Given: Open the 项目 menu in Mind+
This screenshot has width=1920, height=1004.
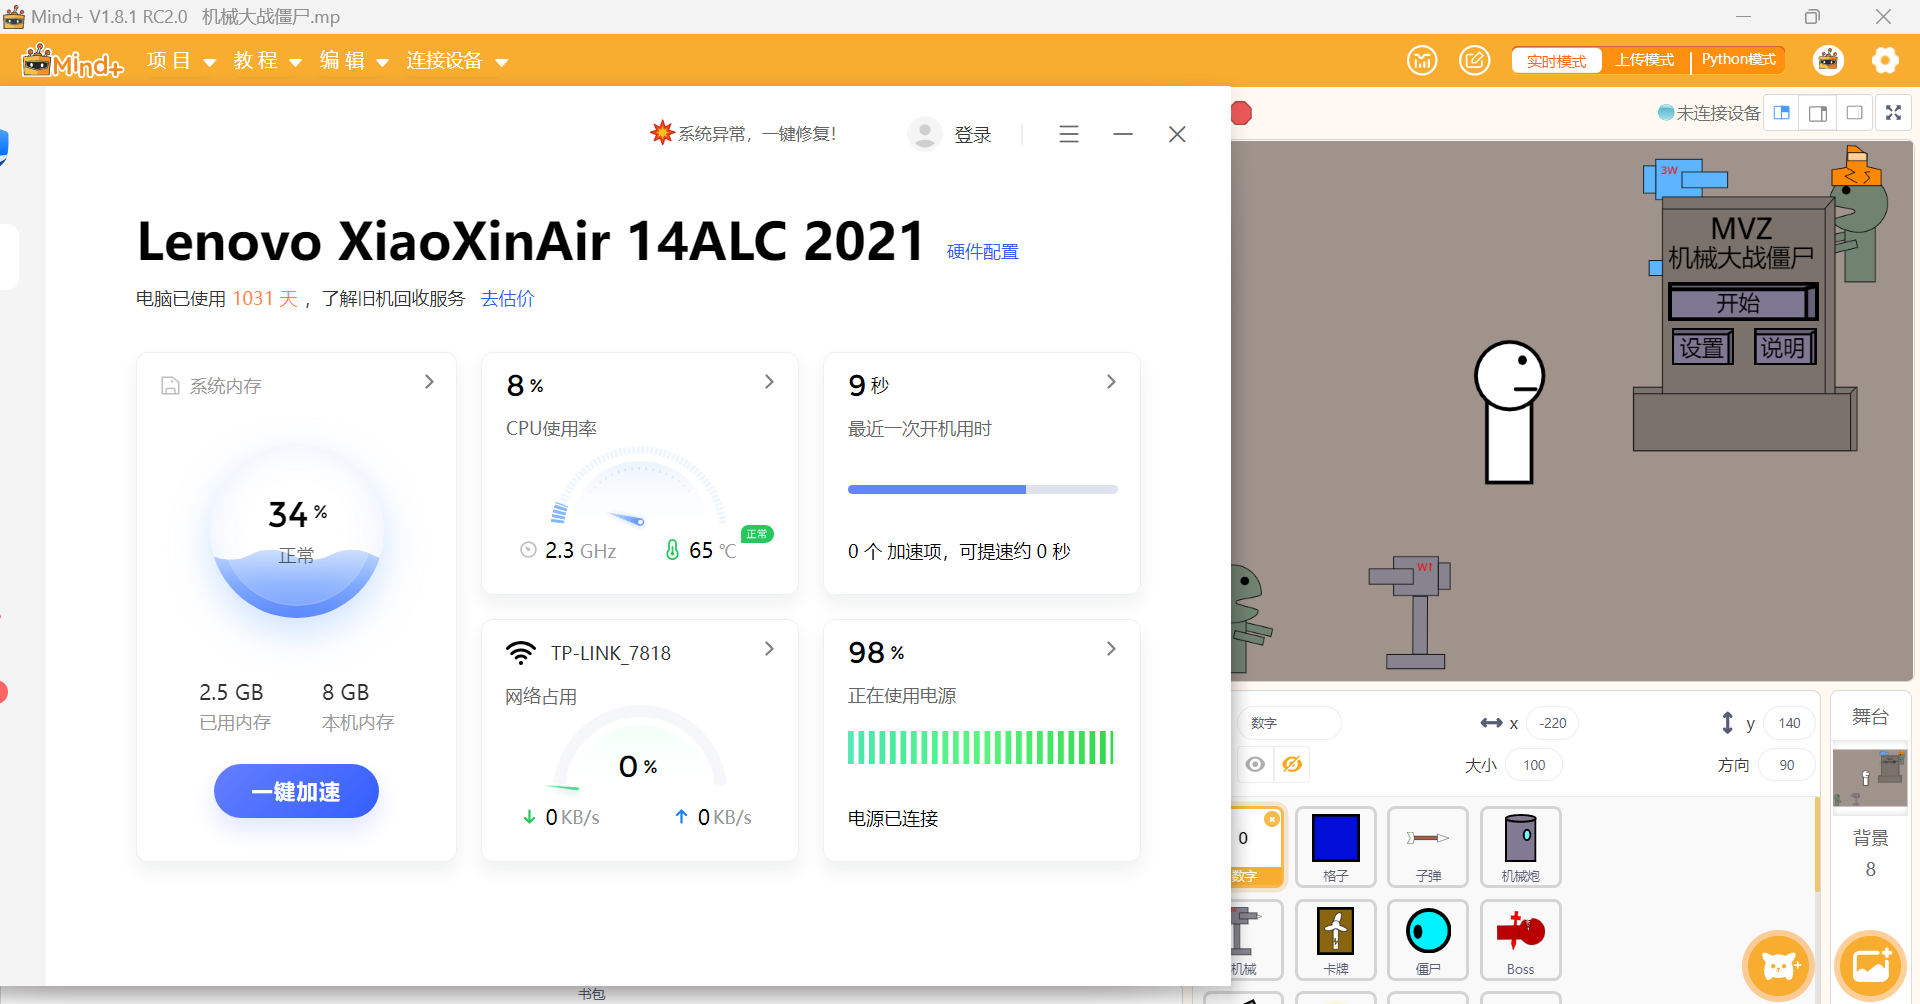Looking at the screenshot, I should [181, 61].
